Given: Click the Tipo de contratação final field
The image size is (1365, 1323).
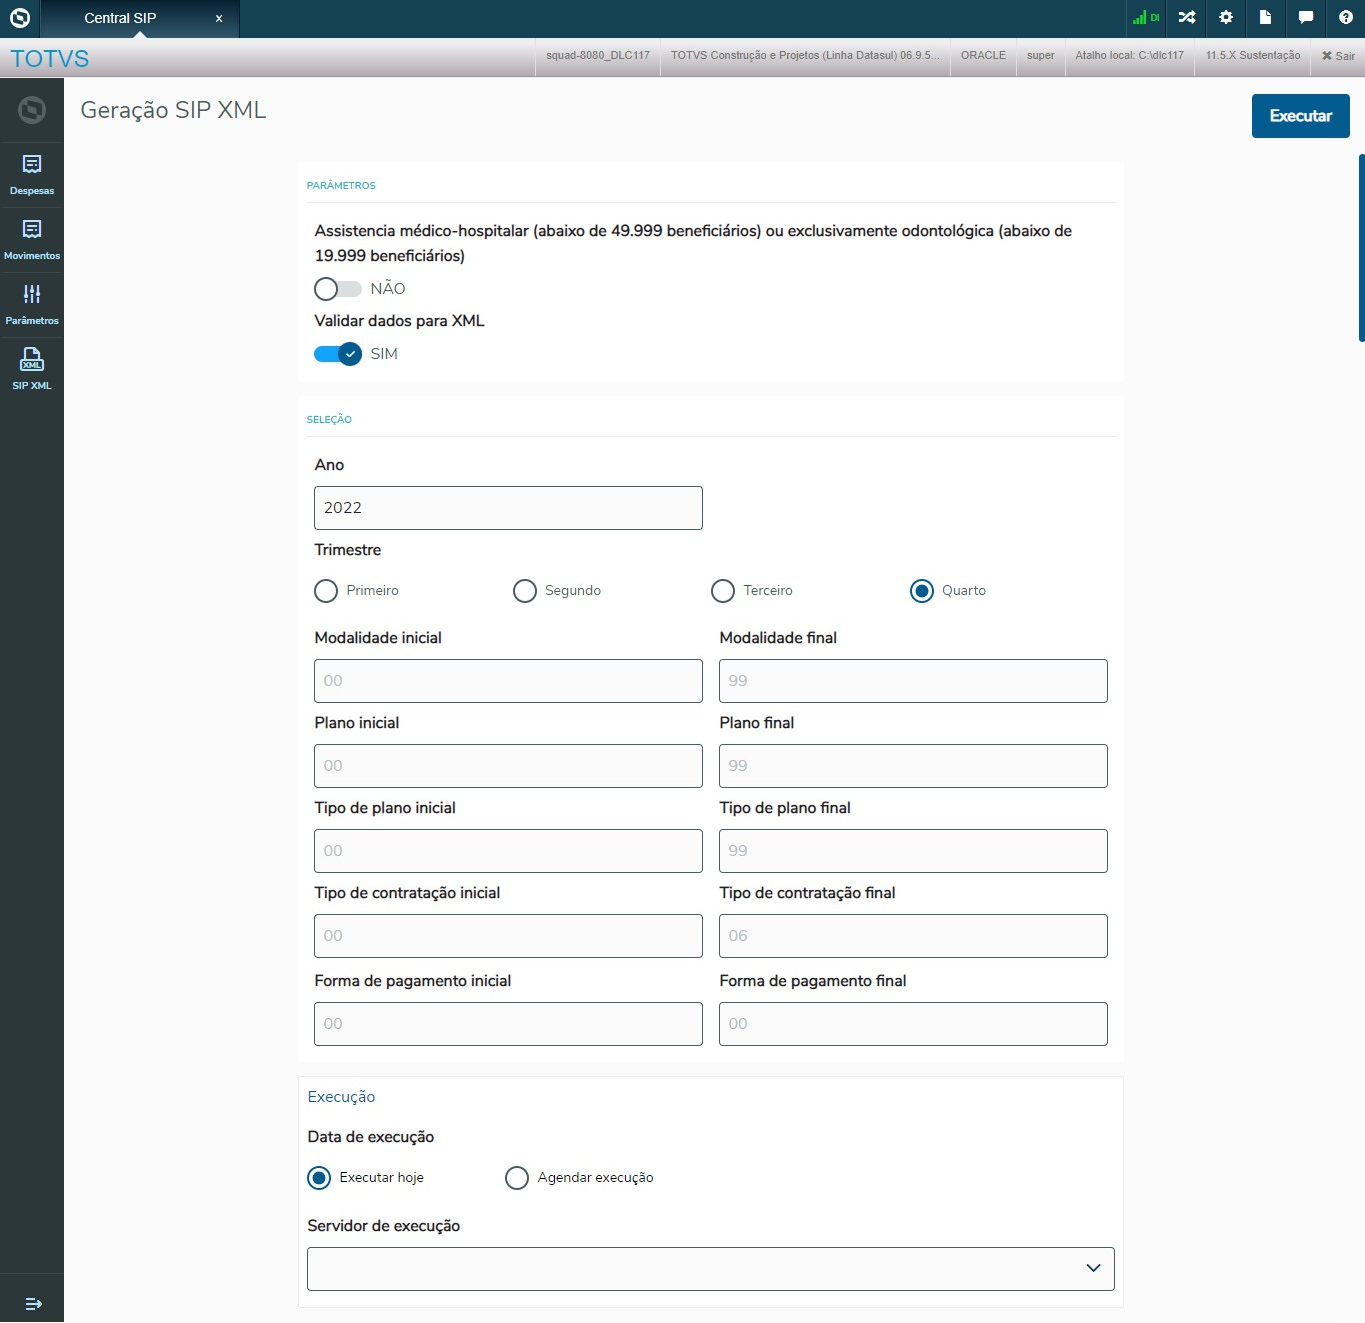Looking at the screenshot, I should 913,936.
